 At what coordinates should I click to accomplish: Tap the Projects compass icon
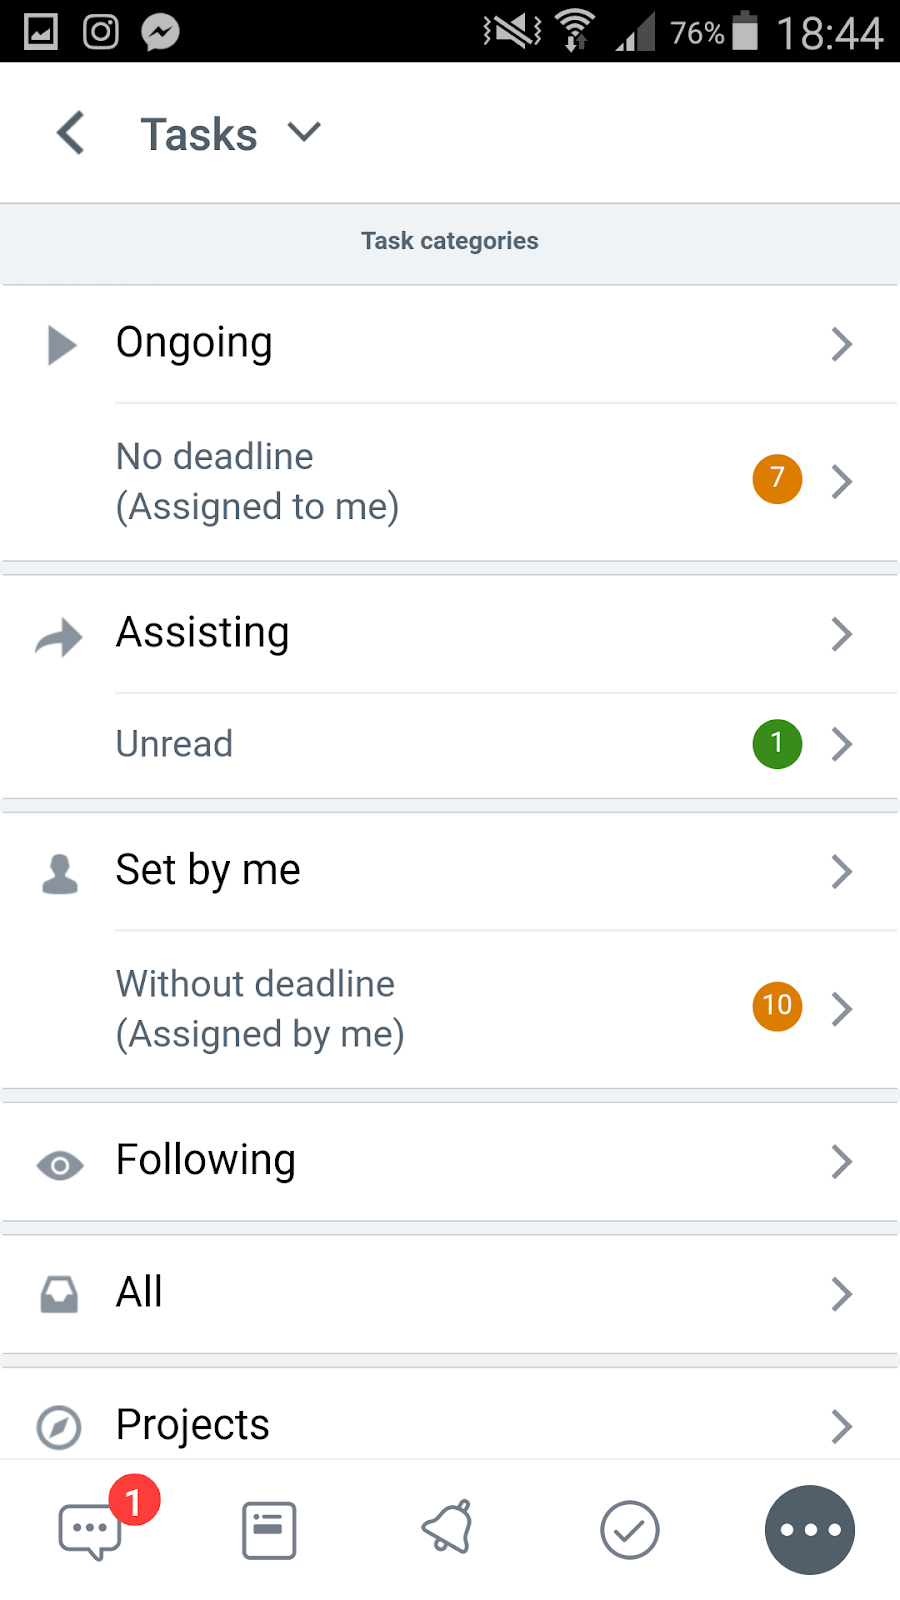(x=59, y=1427)
